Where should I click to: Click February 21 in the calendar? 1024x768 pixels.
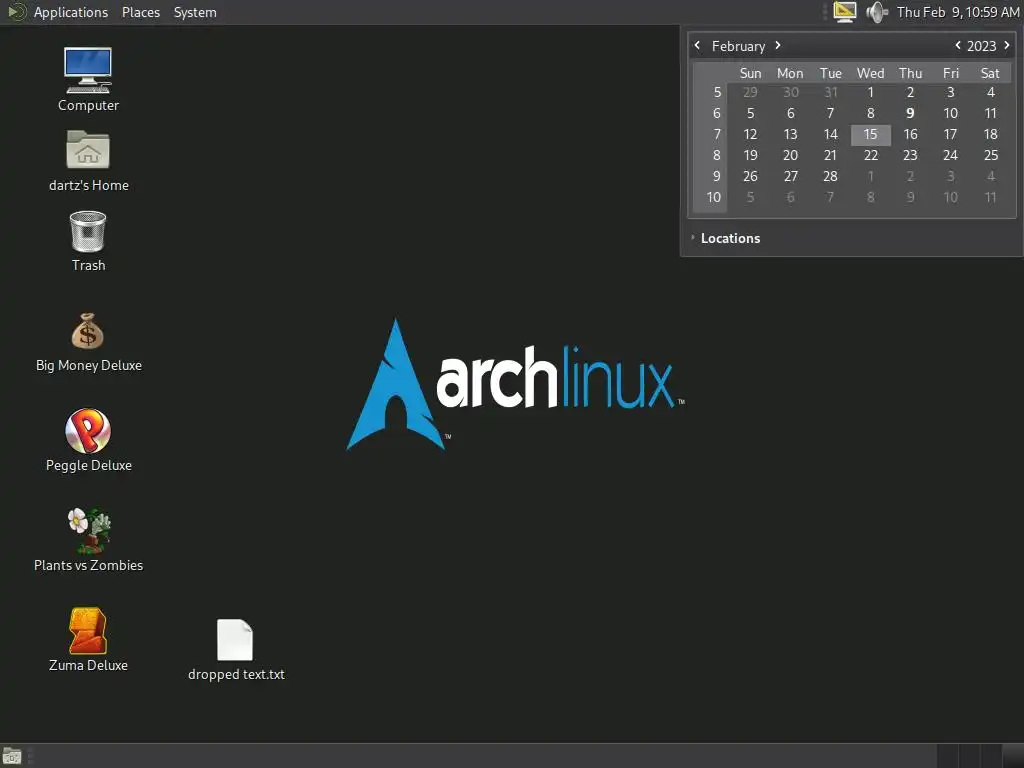click(831, 155)
